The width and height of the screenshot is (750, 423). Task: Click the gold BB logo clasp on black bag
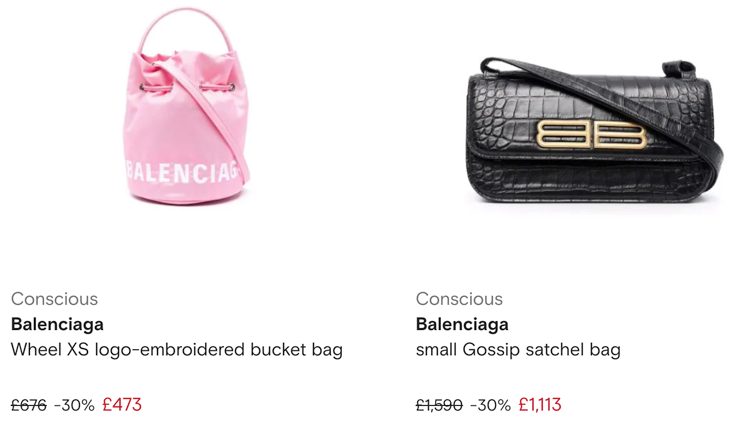point(592,134)
